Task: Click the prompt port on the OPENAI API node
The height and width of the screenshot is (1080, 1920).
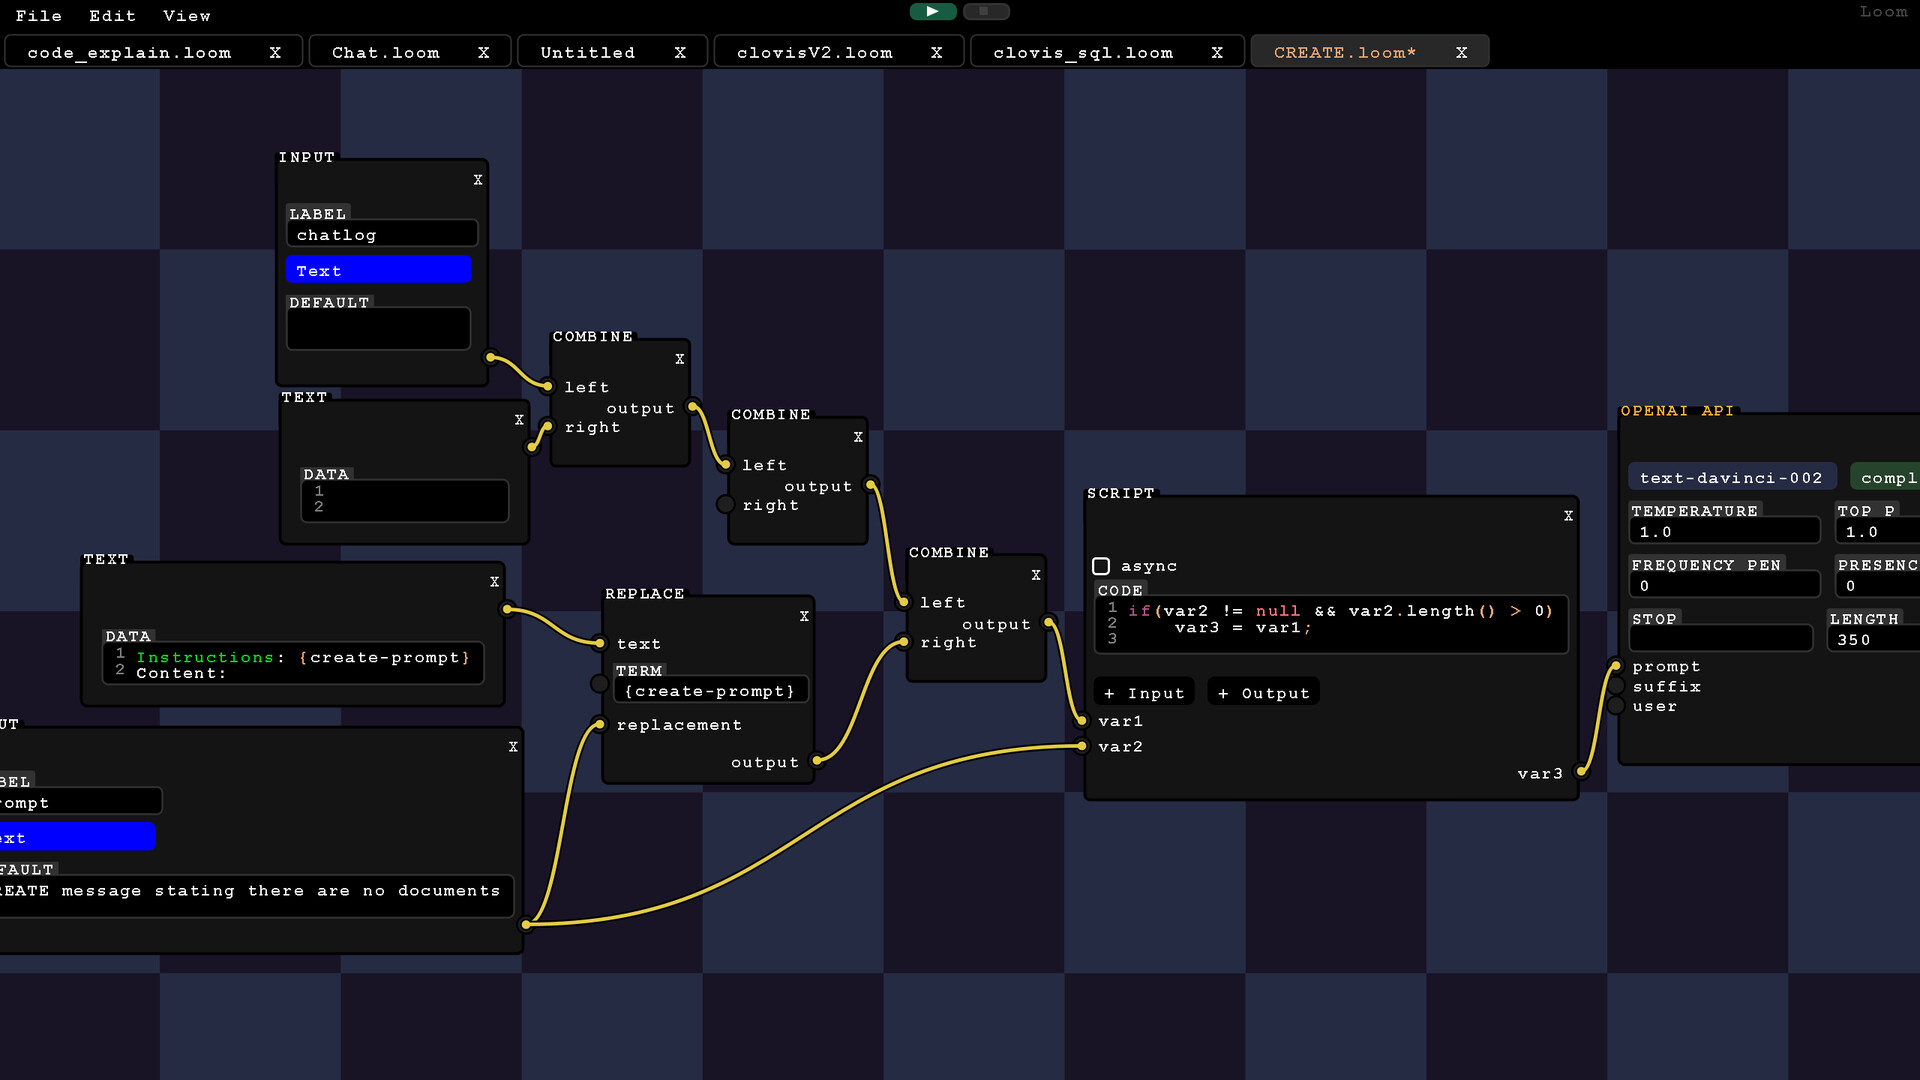Action: point(1617,665)
